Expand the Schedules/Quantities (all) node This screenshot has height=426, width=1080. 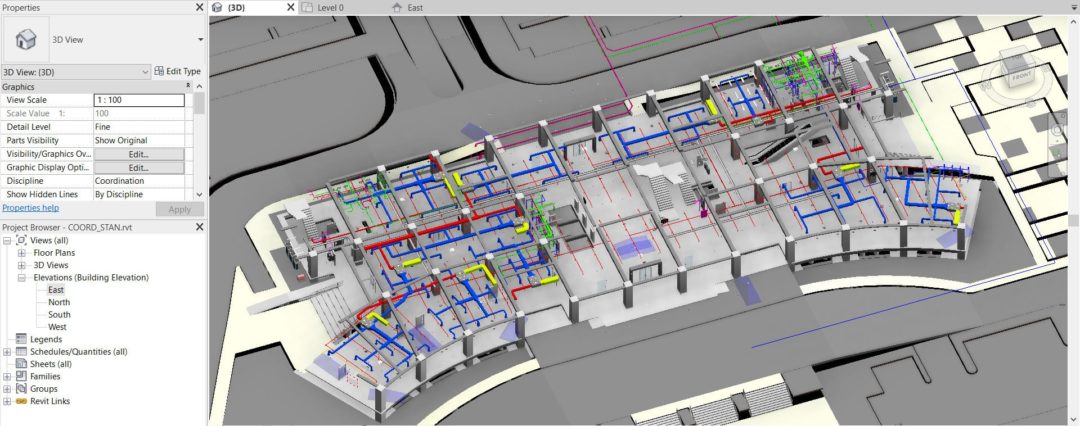7,352
